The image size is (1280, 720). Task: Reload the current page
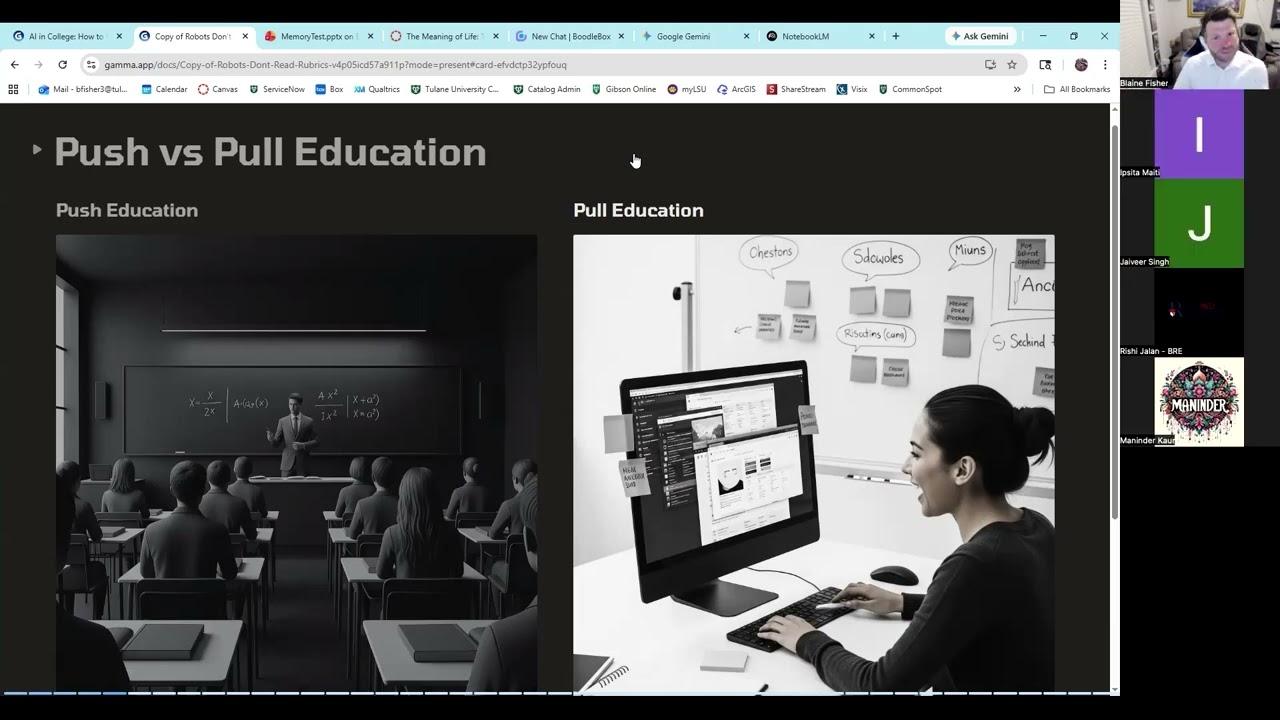point(62,64)
